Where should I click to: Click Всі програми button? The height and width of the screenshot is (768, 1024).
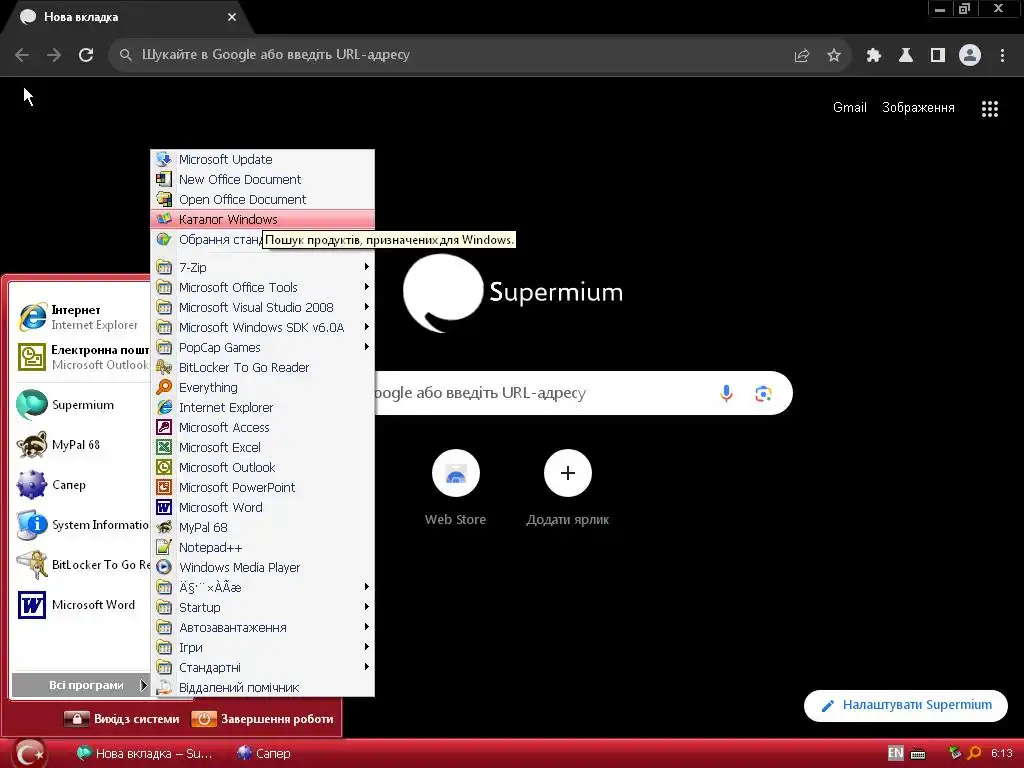[81, 685]
